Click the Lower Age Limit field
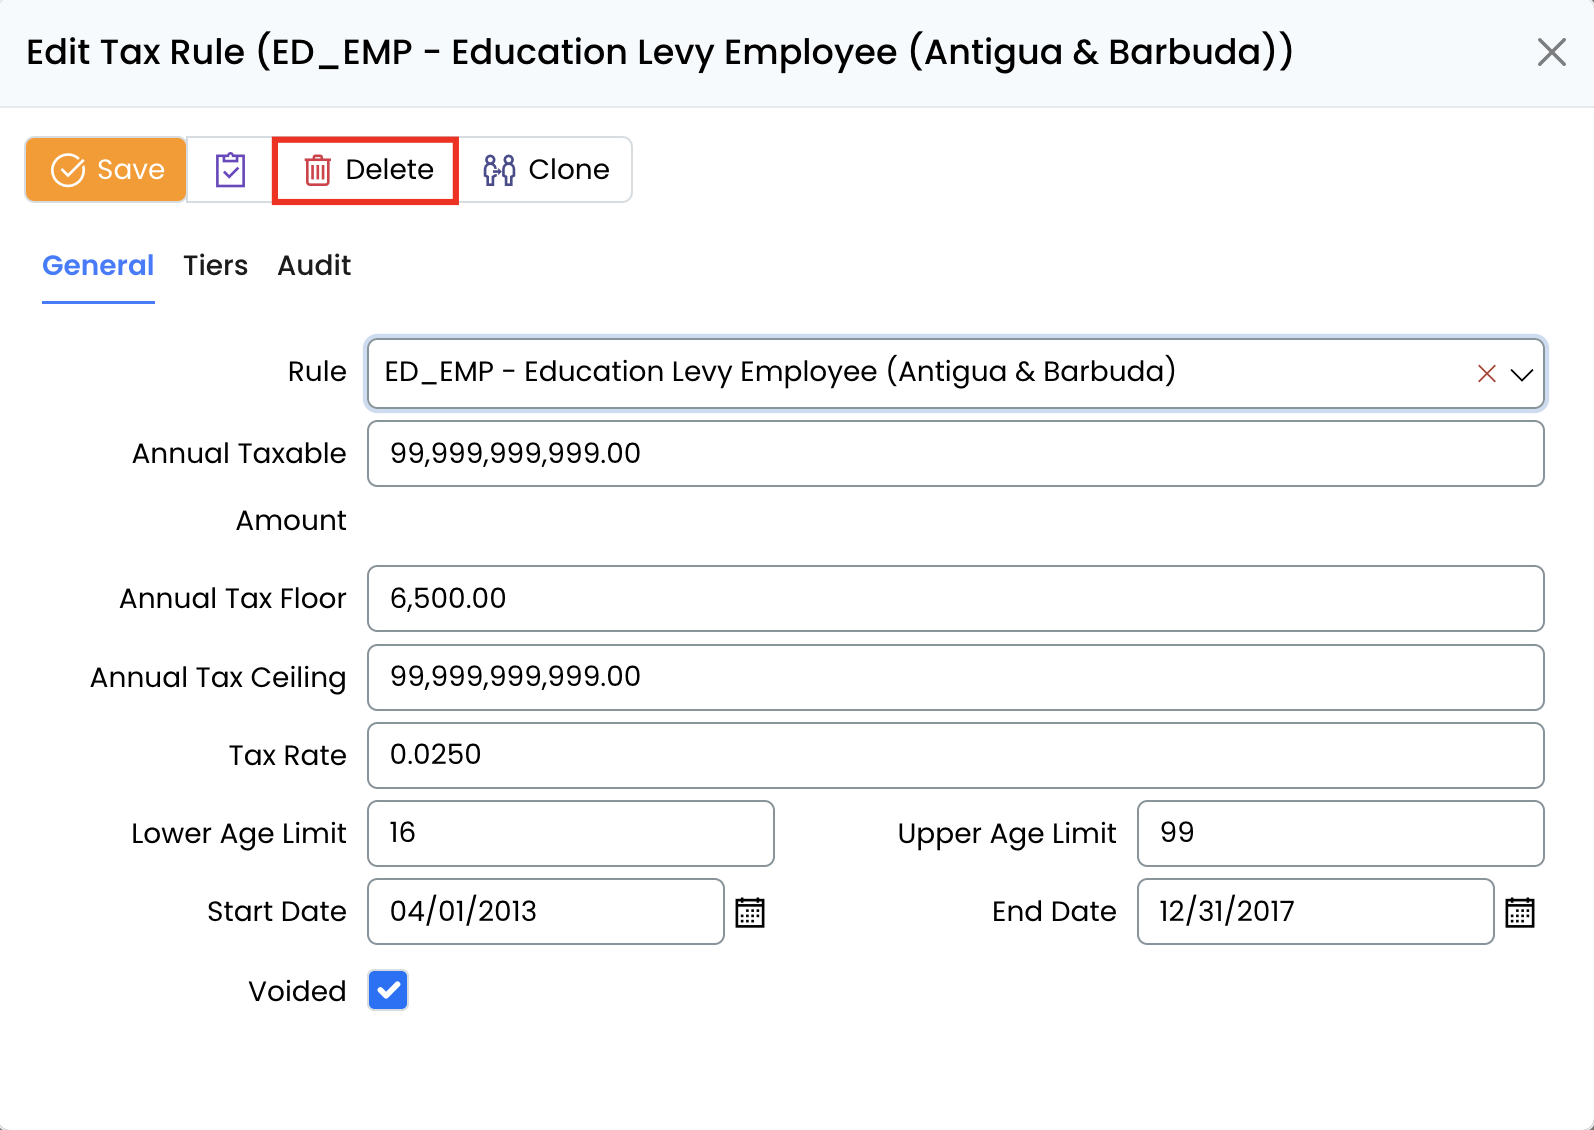Image resolution: width=1594 pixels, height=1130 pixels. (x=570, y=833)
